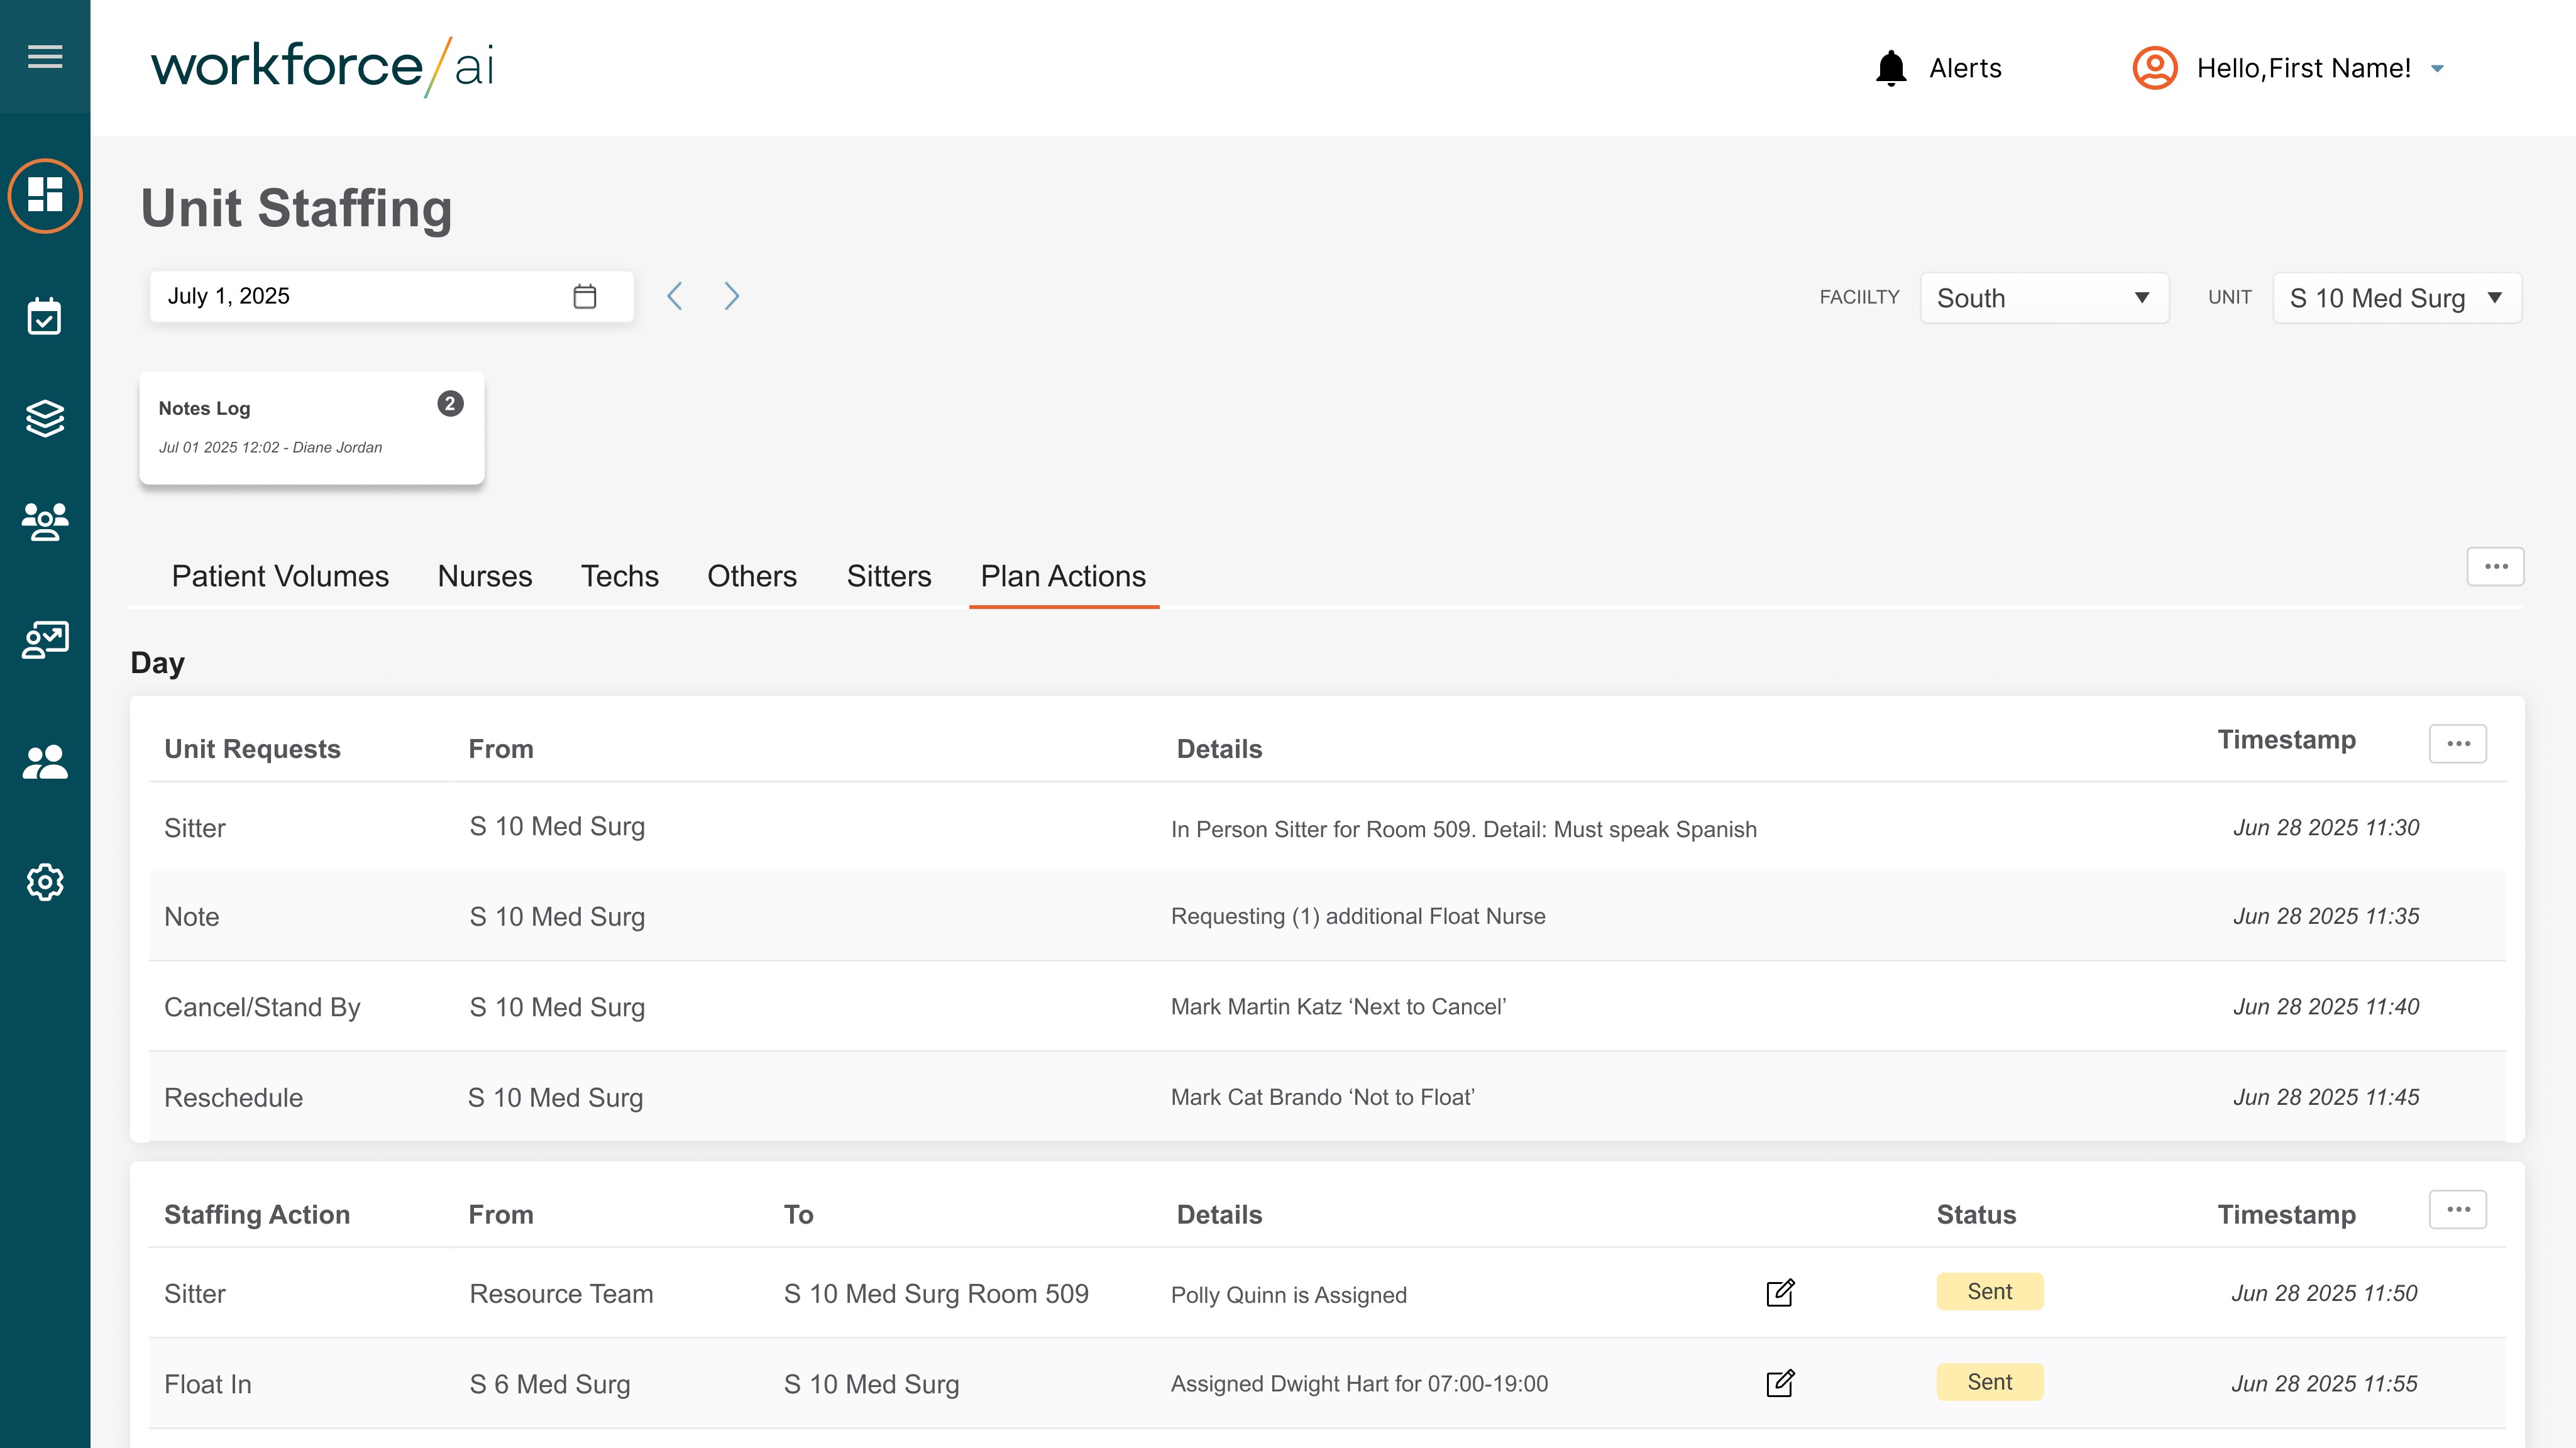The height and width of the screenshot is (1448, 2576).
Task: Open the user profile dropdown arrow
Action: 2438,69
